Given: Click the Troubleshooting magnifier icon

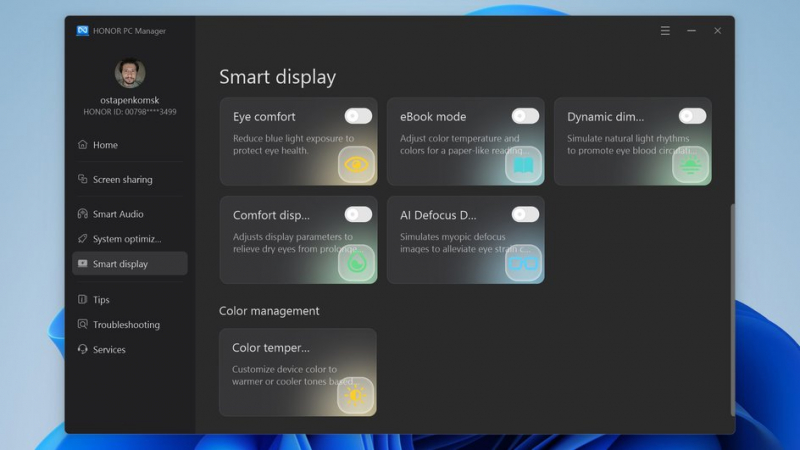Looking at the screenshot, I should point(82,324).
